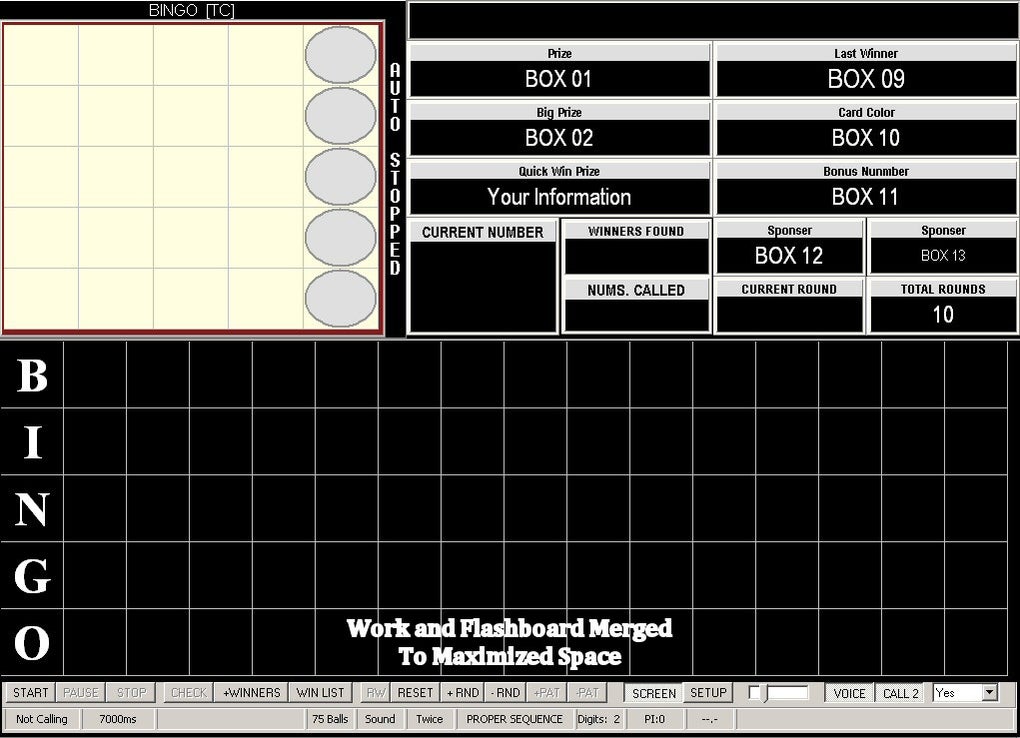Advance round using +RND
The width and height of the screenshot is (1020, 738).
coord(461,692)
